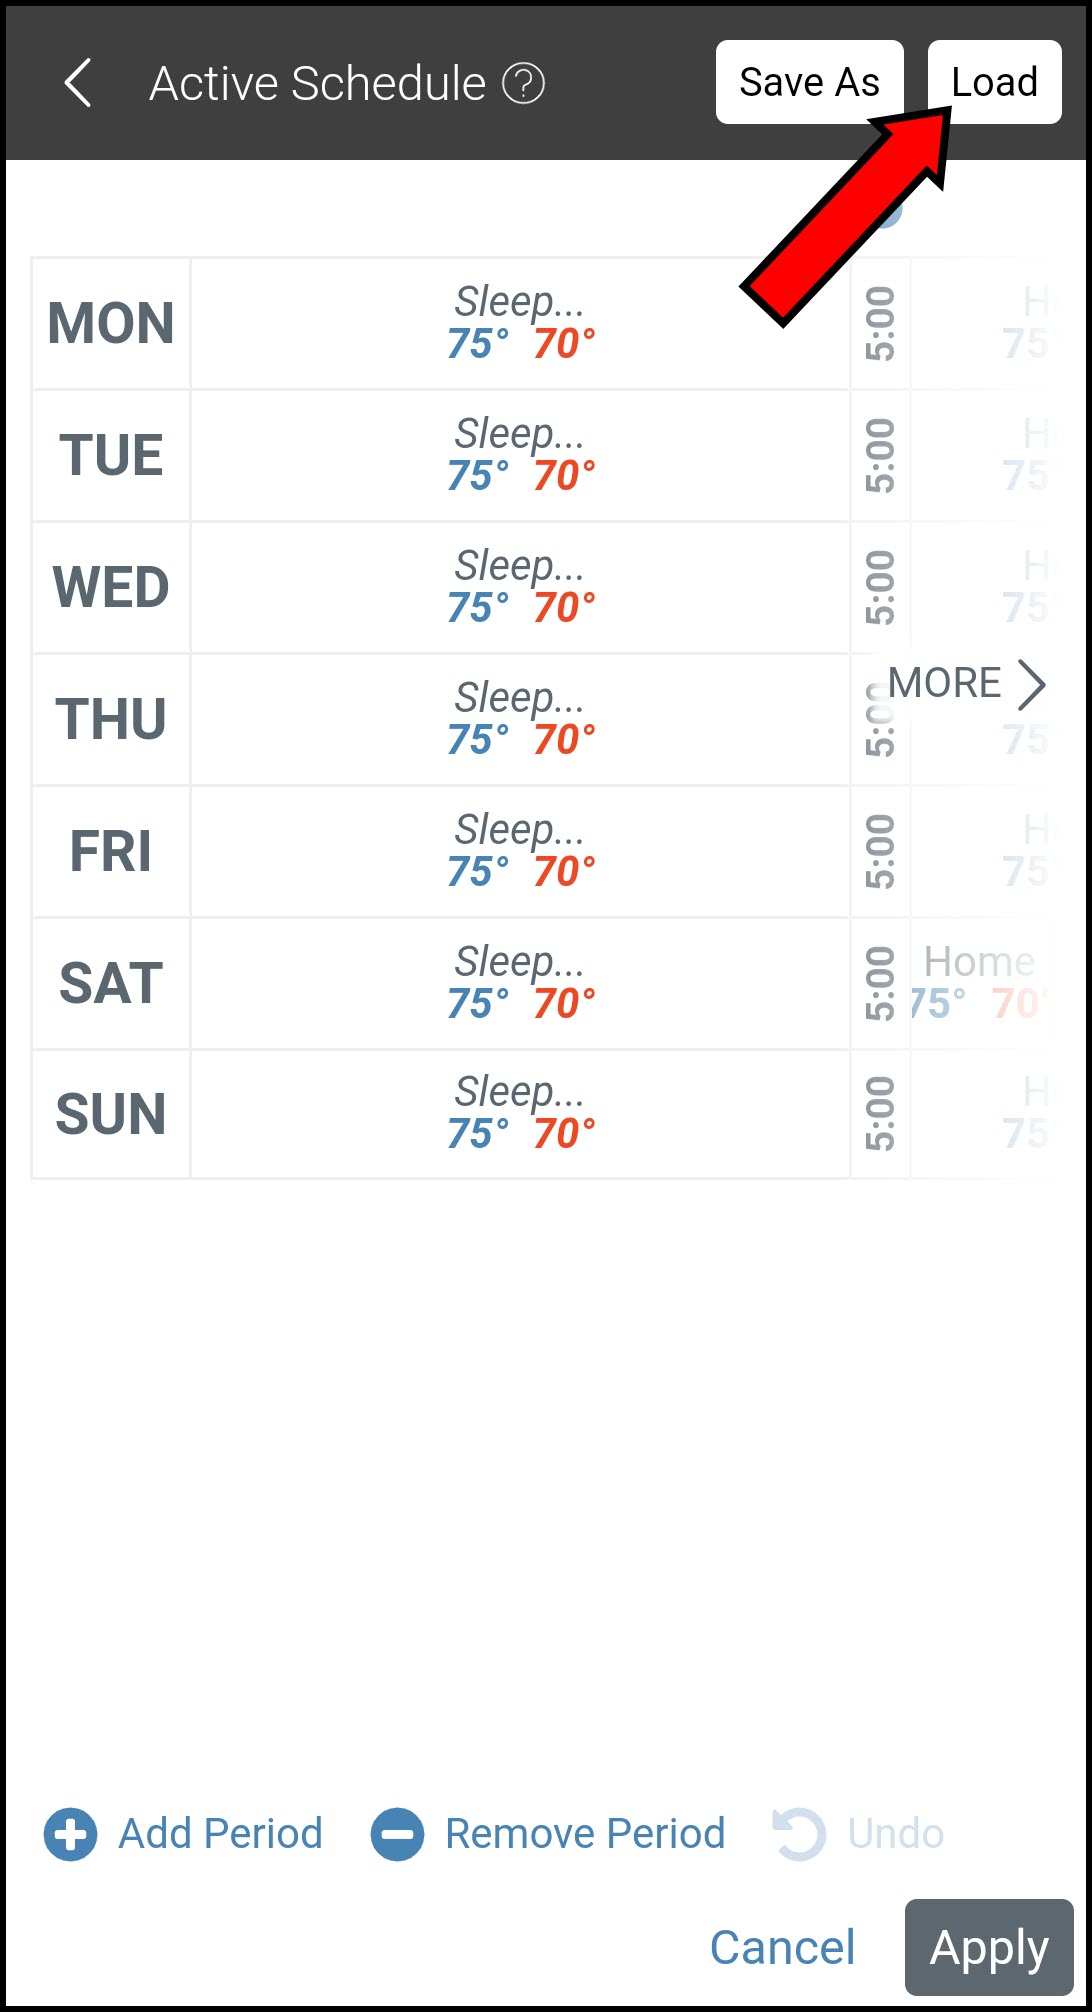This screenshot has width=1092, height=2012.
Task: Select the SUN day row label
Action: pos(111,1114)
